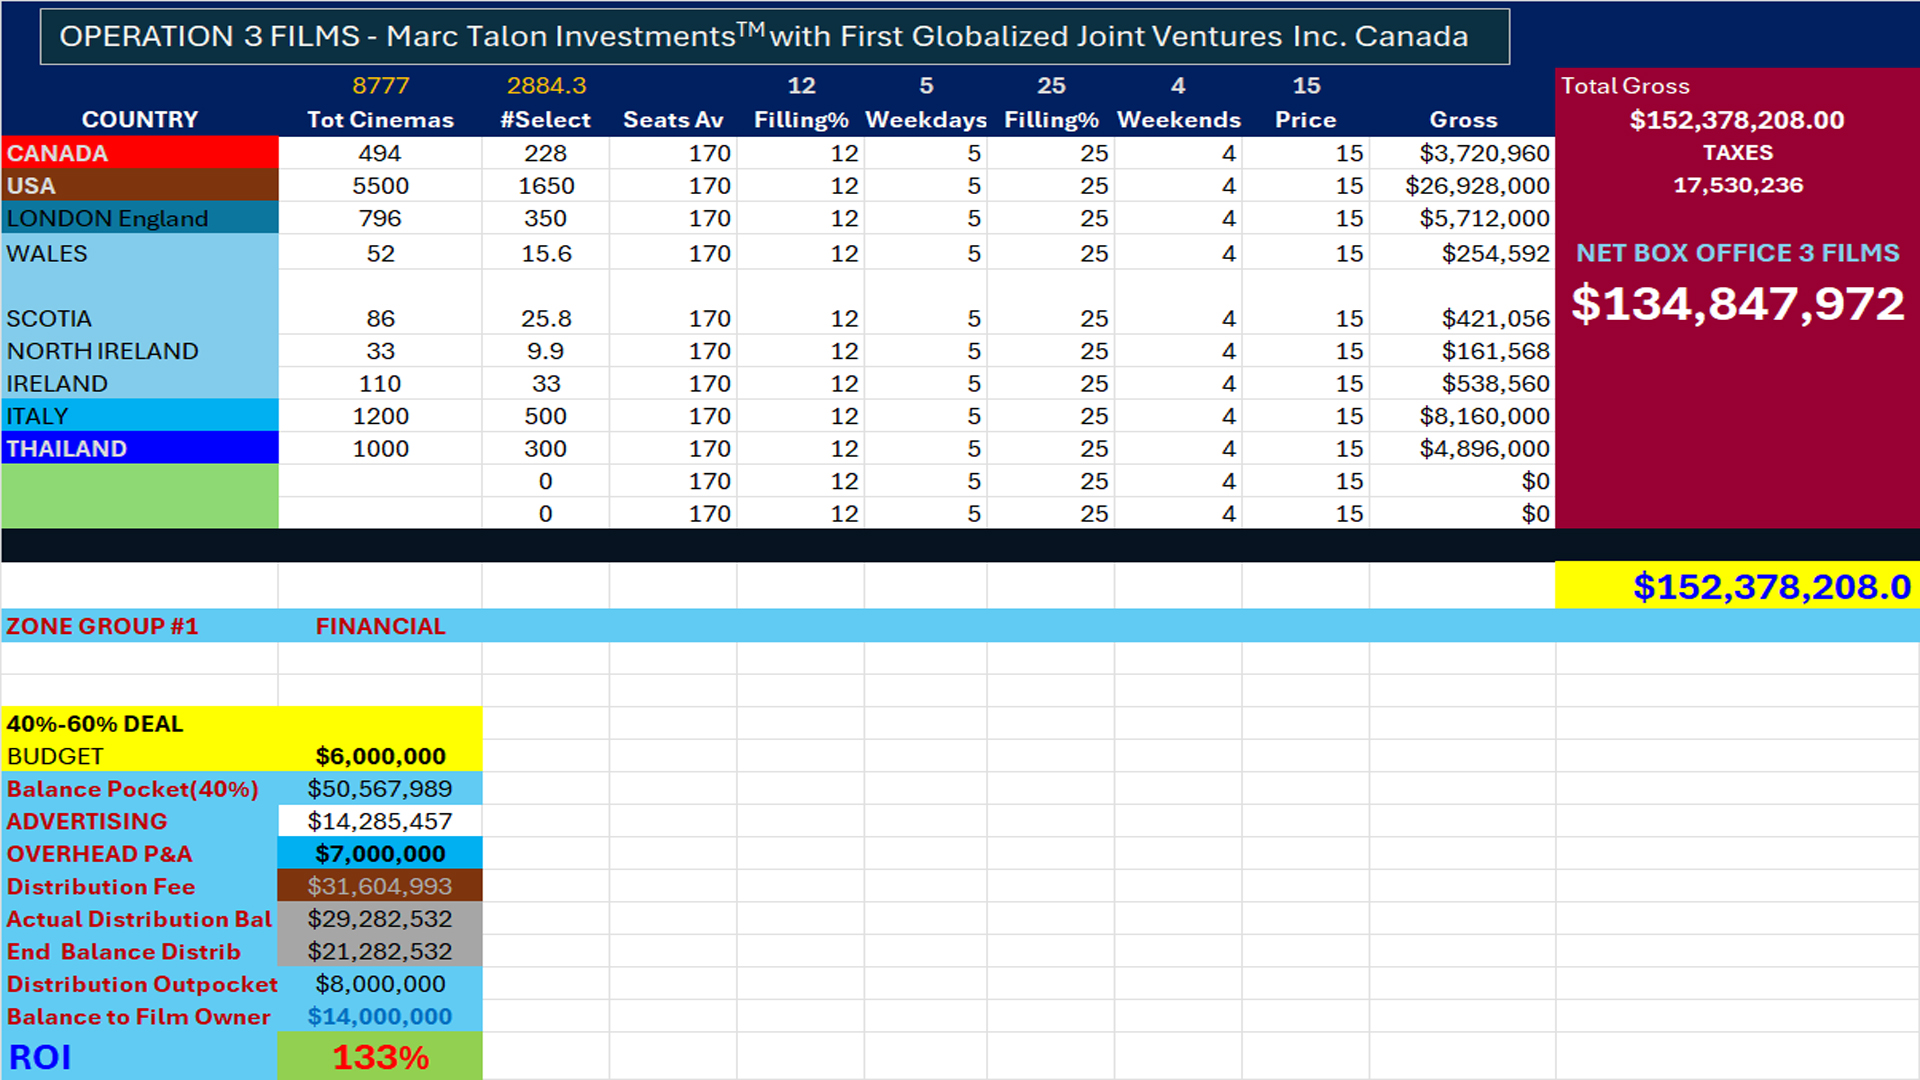The height and width of the screenshot is (1080, 1920).
Task: Select Distribution Outpocket $8,000,000
Action: click(380, 984)
